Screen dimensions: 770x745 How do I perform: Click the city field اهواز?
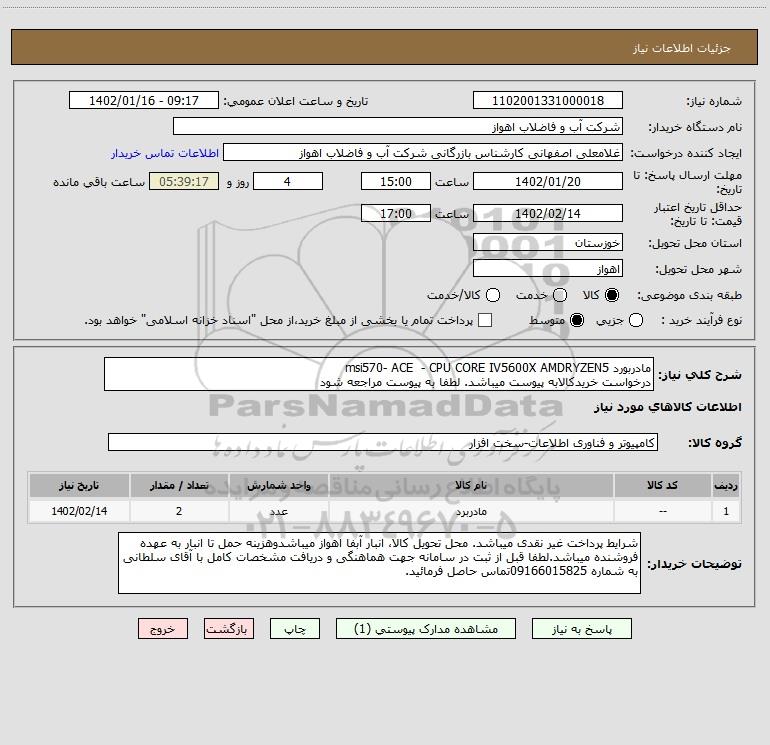click(x=548, y=269)
